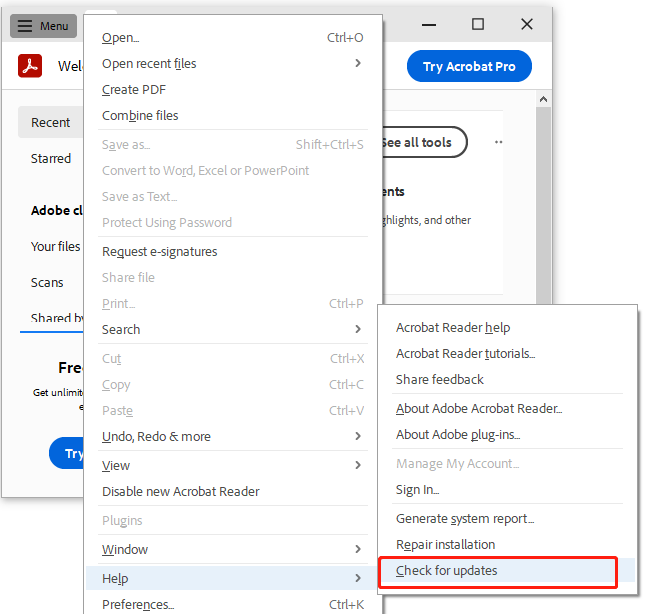Screen dimensions: 646x614
Task: Select Disable new Acrobat Reader
Action: point(233,491)
